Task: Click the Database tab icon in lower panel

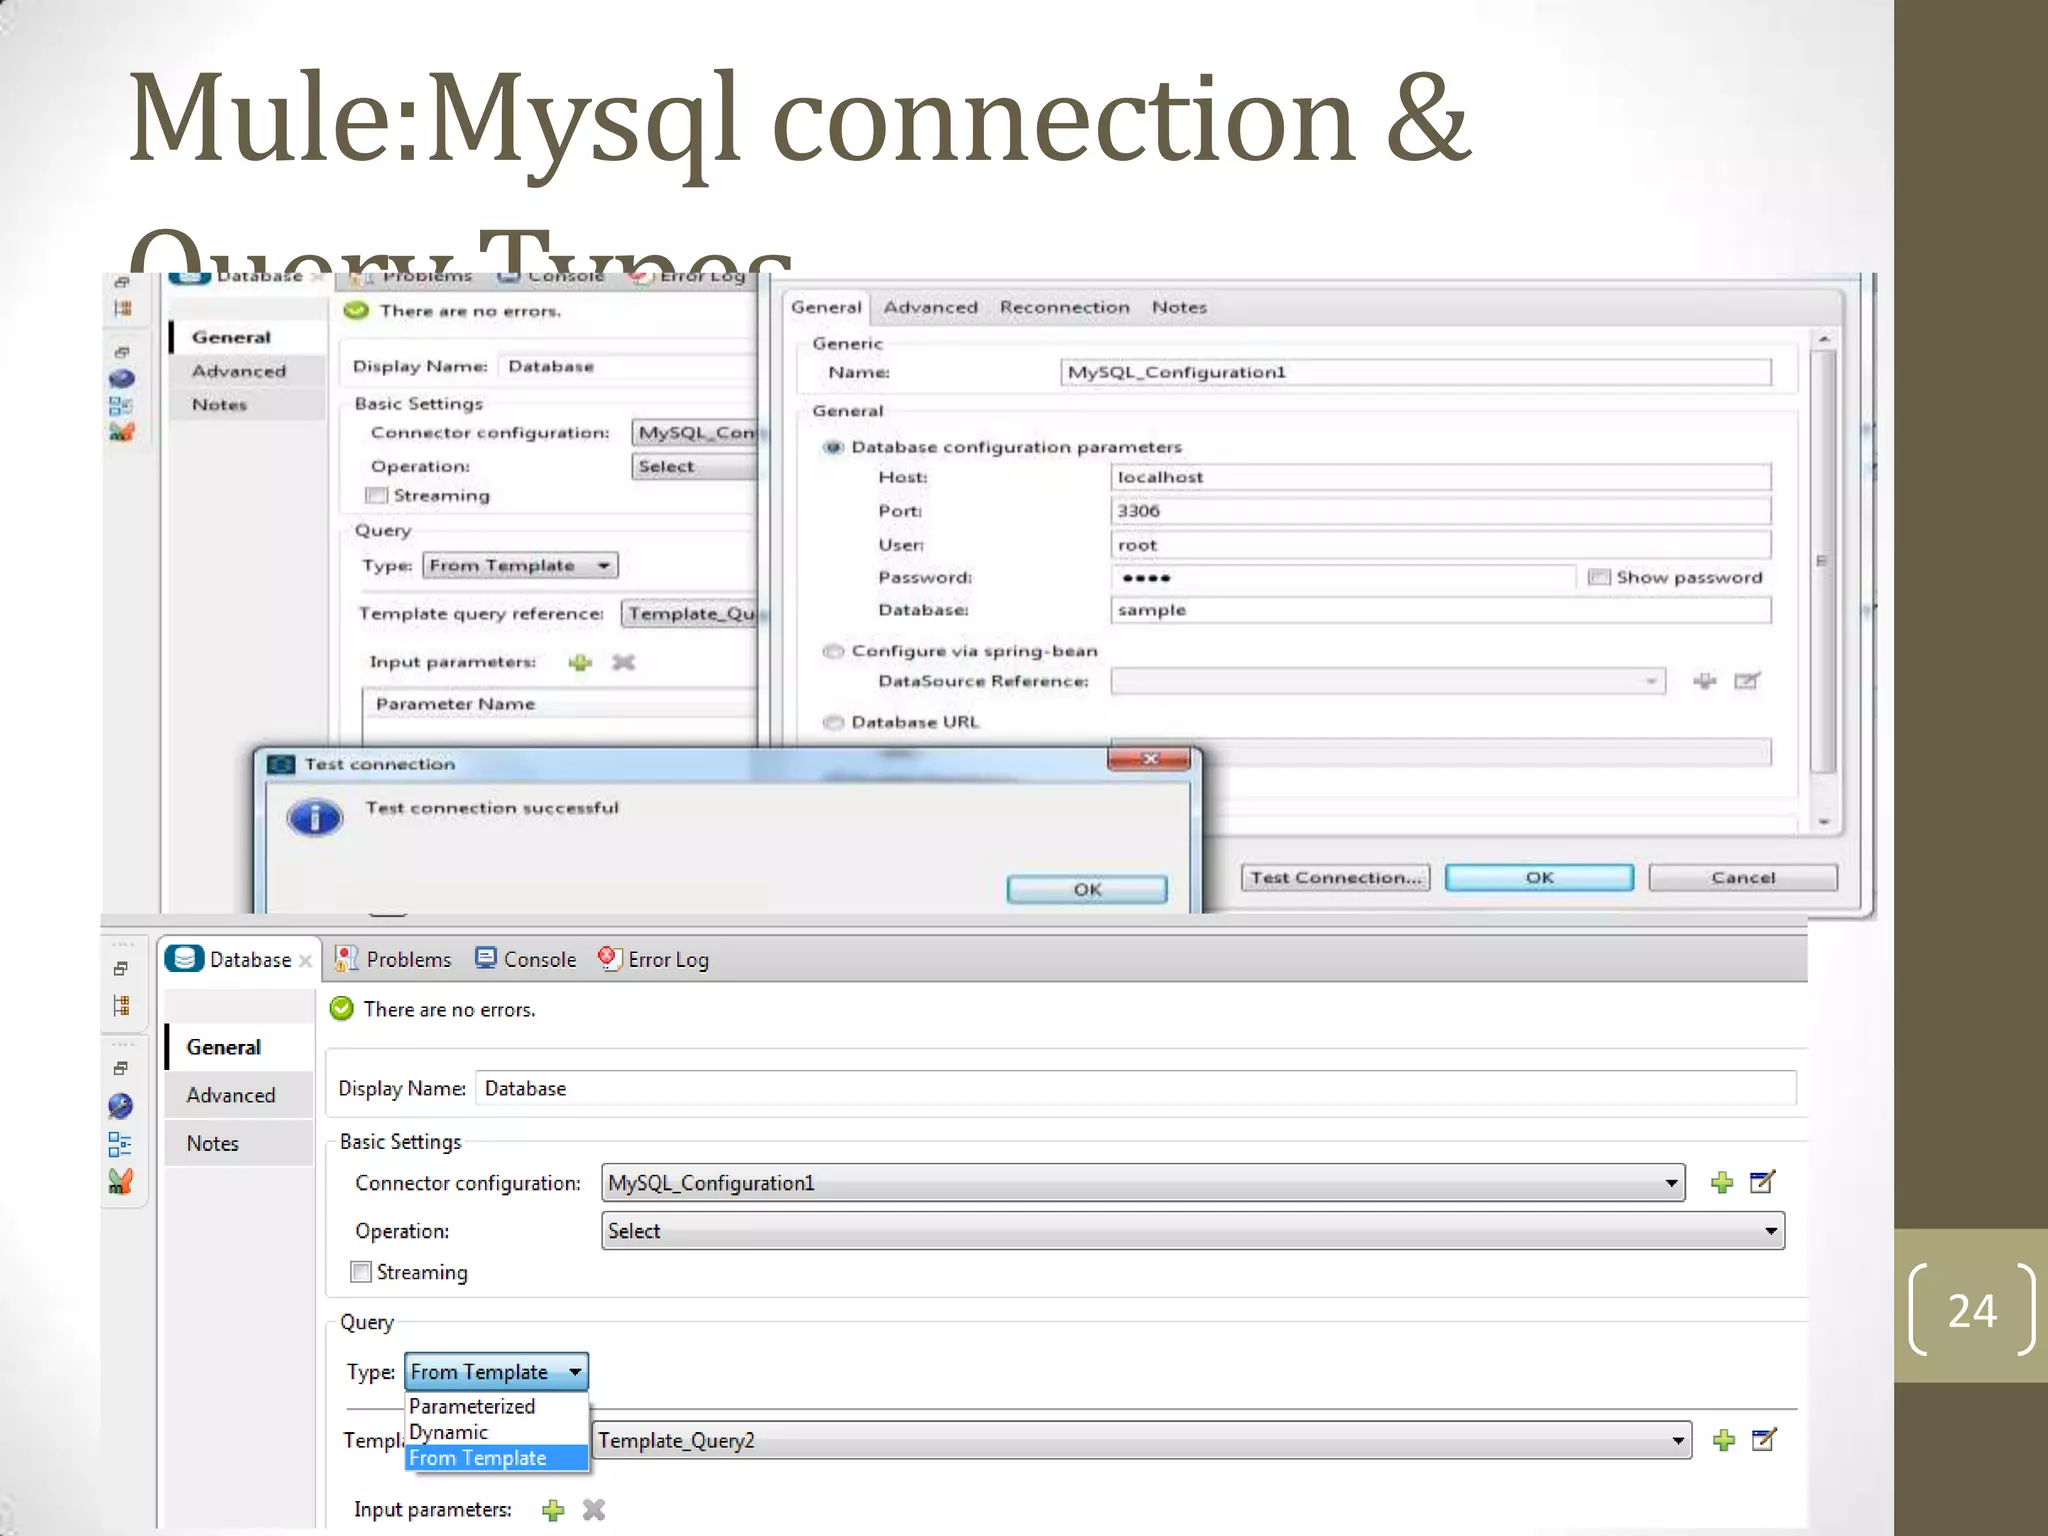Action: (x=184, y=958)
